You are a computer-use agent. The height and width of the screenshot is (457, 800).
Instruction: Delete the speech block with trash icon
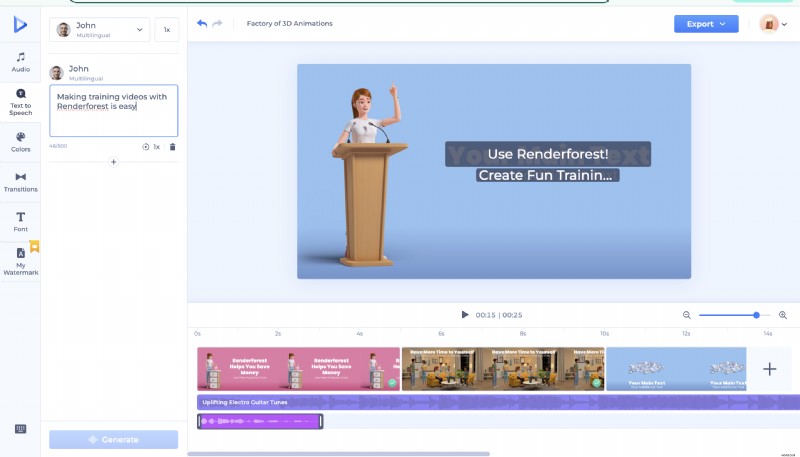(x=172, y=147)
